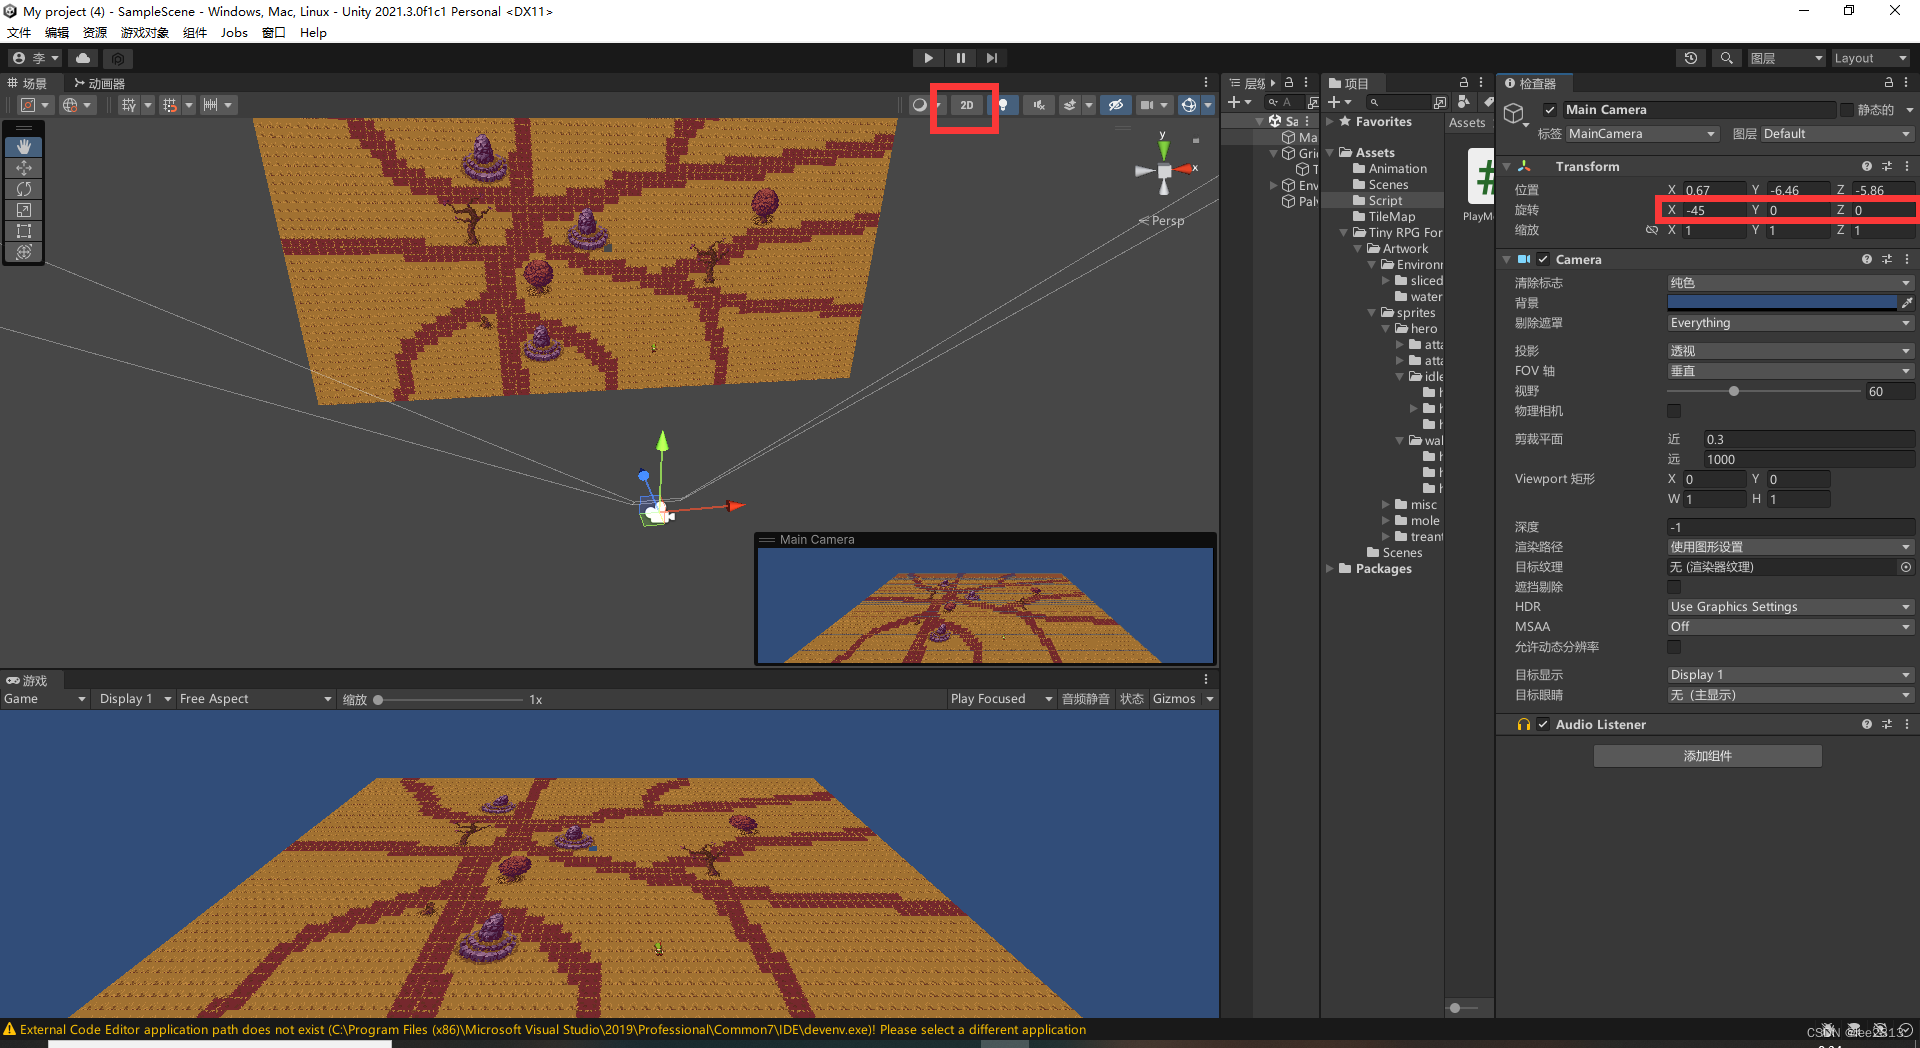Select the Rotate tool
Viewport: 1920px width, 1048px height.
click(24, 189)
